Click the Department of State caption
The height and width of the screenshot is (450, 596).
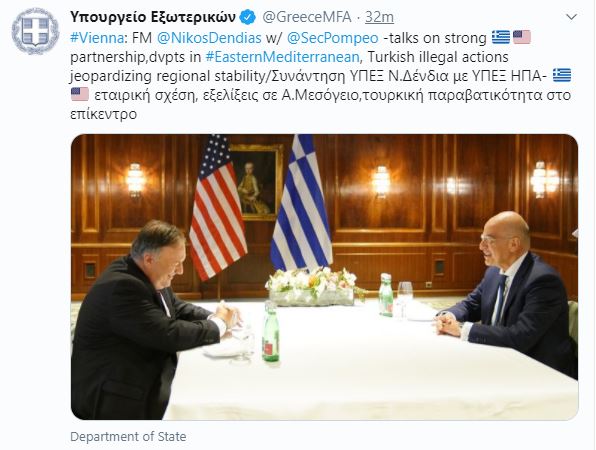[128, 436]
